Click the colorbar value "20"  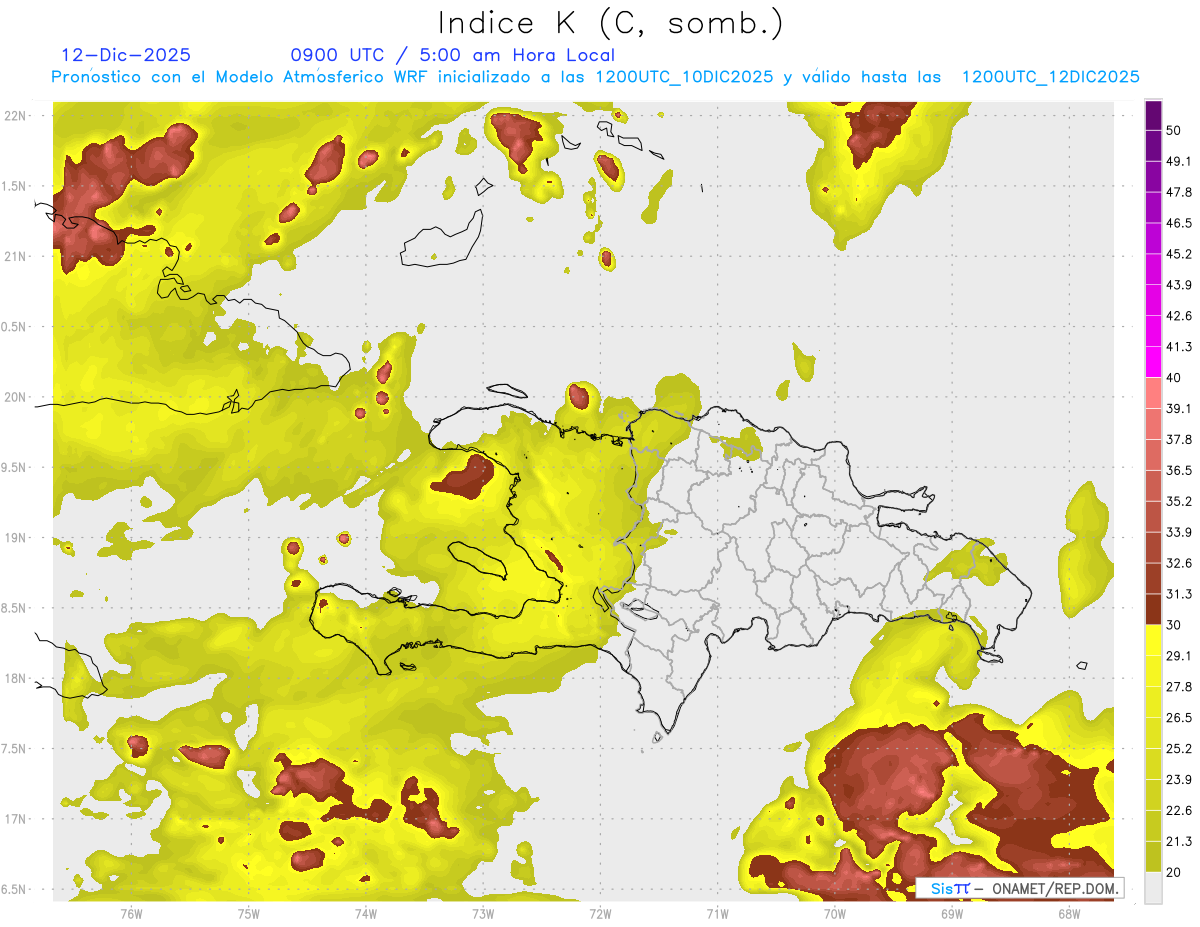tap(1175, 871)
